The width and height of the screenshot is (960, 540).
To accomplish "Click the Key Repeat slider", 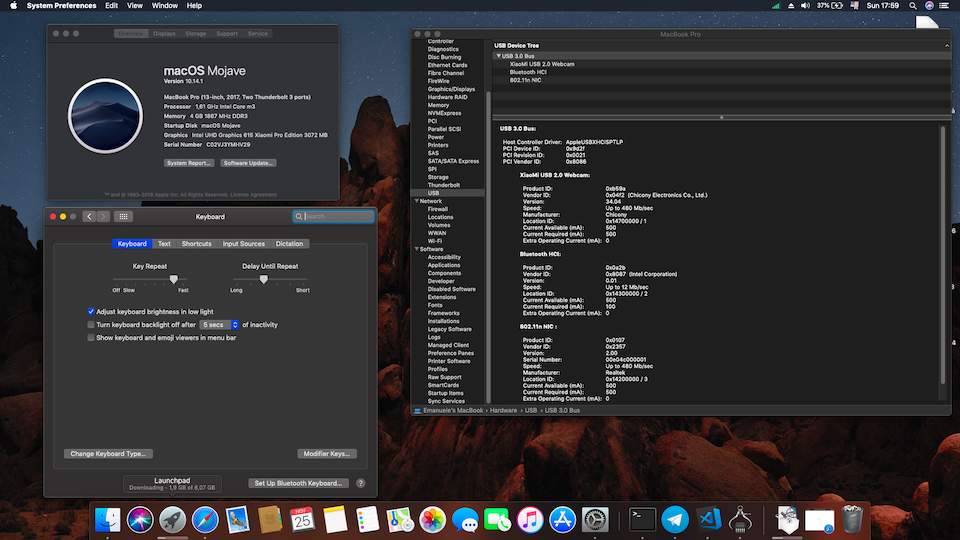I will [x=173, y=280].
